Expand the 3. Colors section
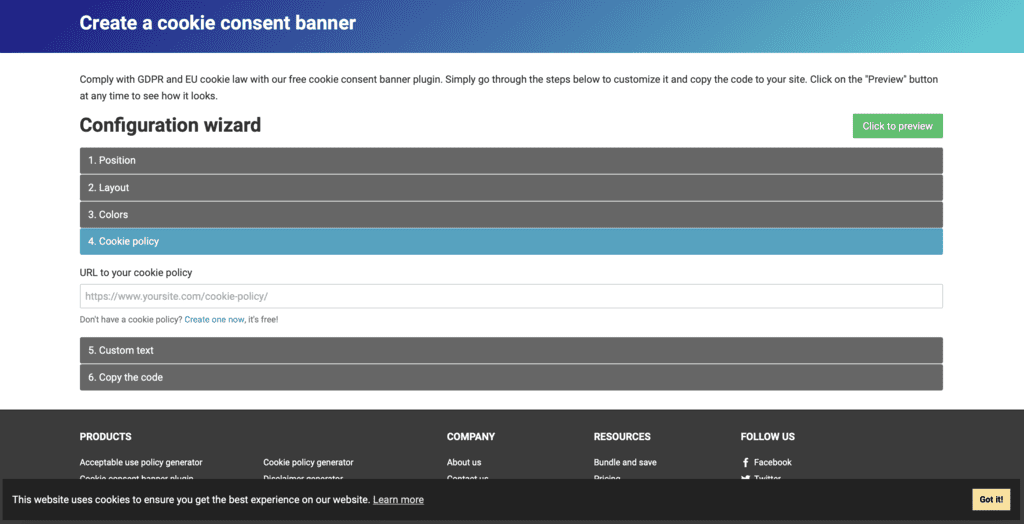Screen dimensions: 1024x524 (510, 215)
